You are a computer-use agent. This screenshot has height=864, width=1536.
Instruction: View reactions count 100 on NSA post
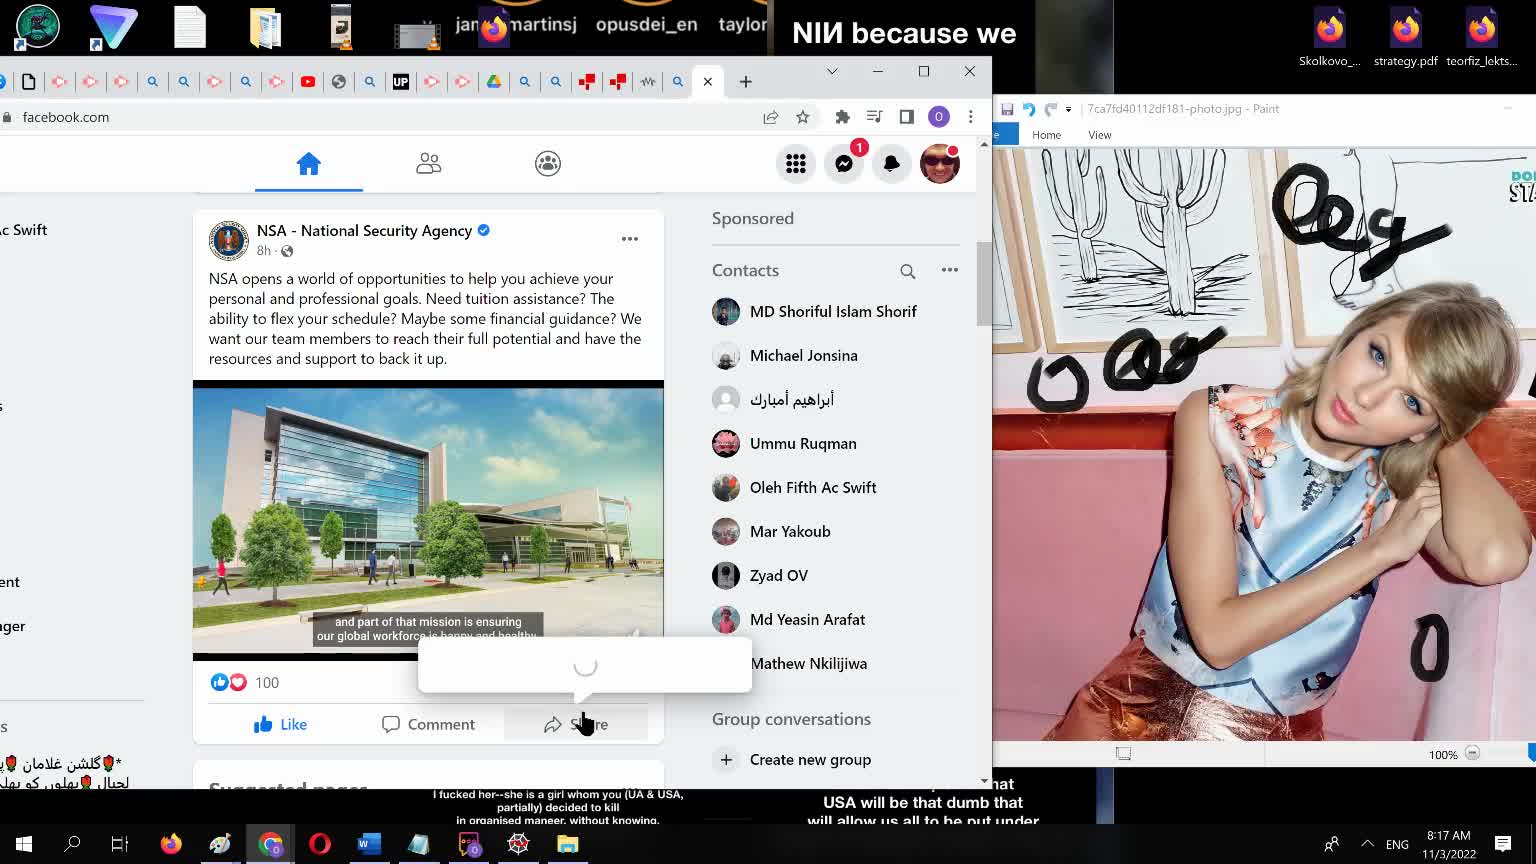tap(267, 682)
